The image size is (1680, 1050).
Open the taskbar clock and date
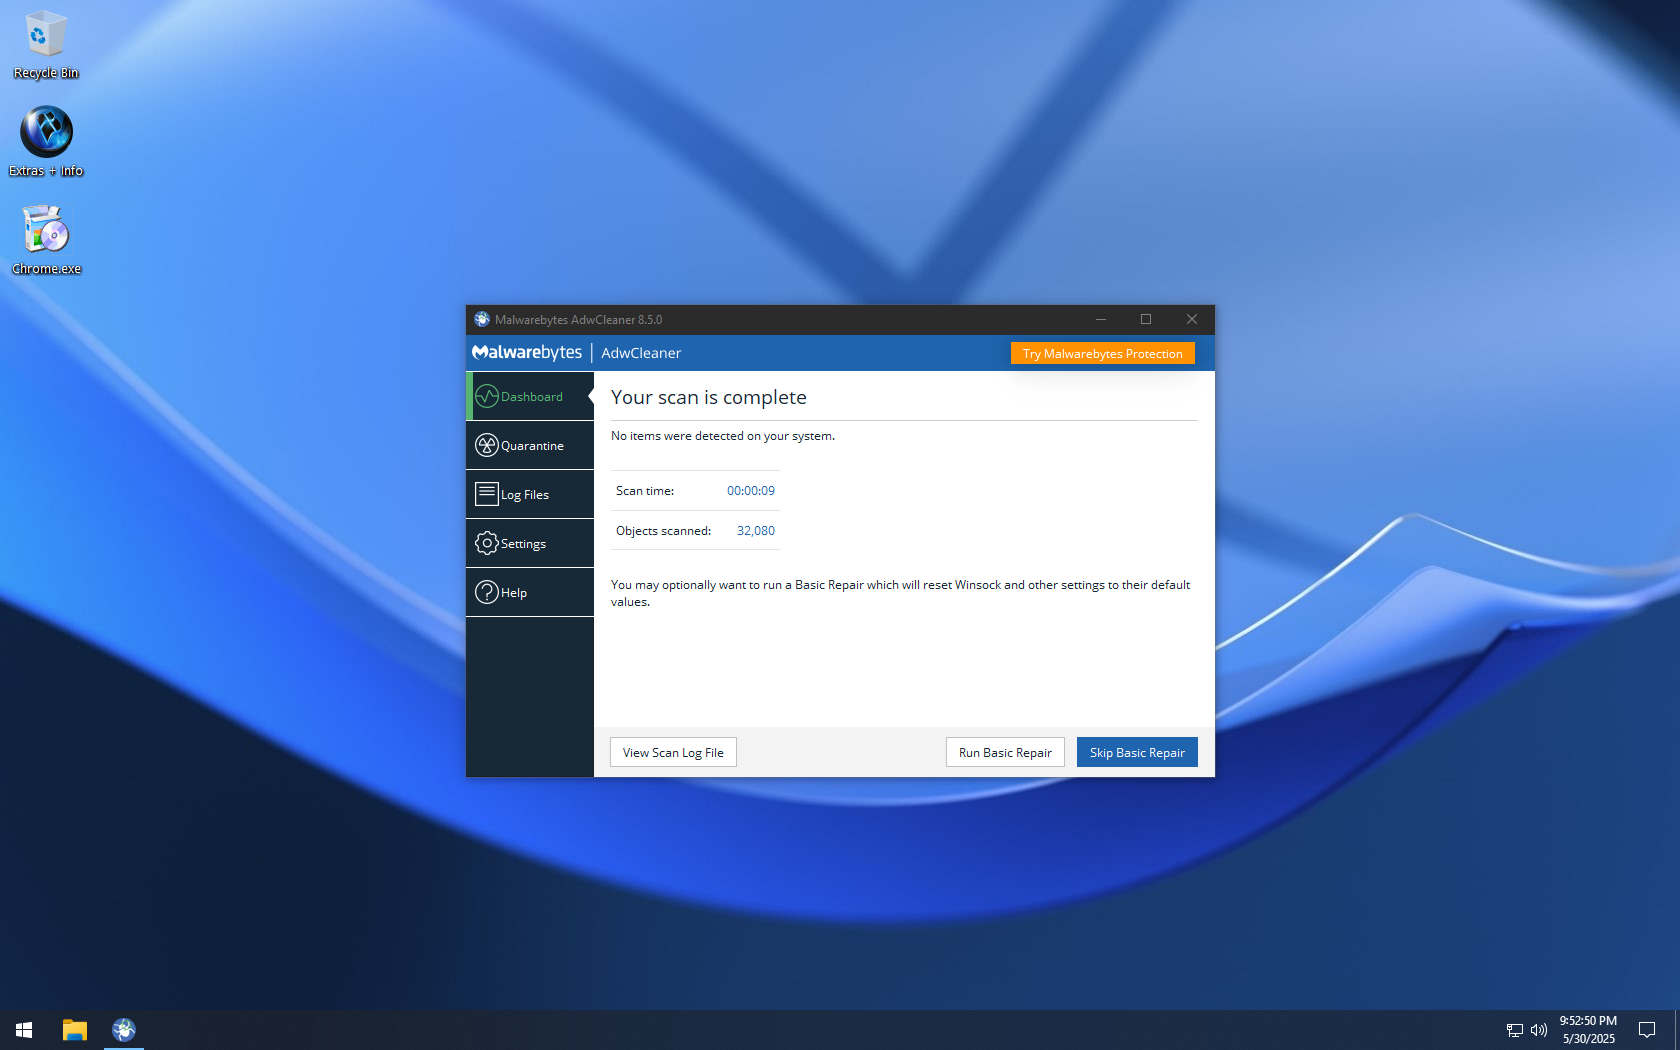pyautogui.click(x=1588, y=1030)
